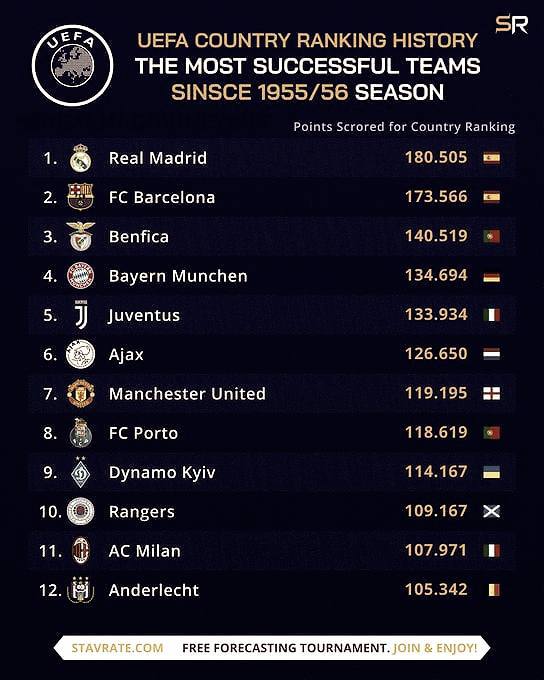Click the Ajax club crest
This screenshot has width=544, height=680.
click(x=81, y=354)
